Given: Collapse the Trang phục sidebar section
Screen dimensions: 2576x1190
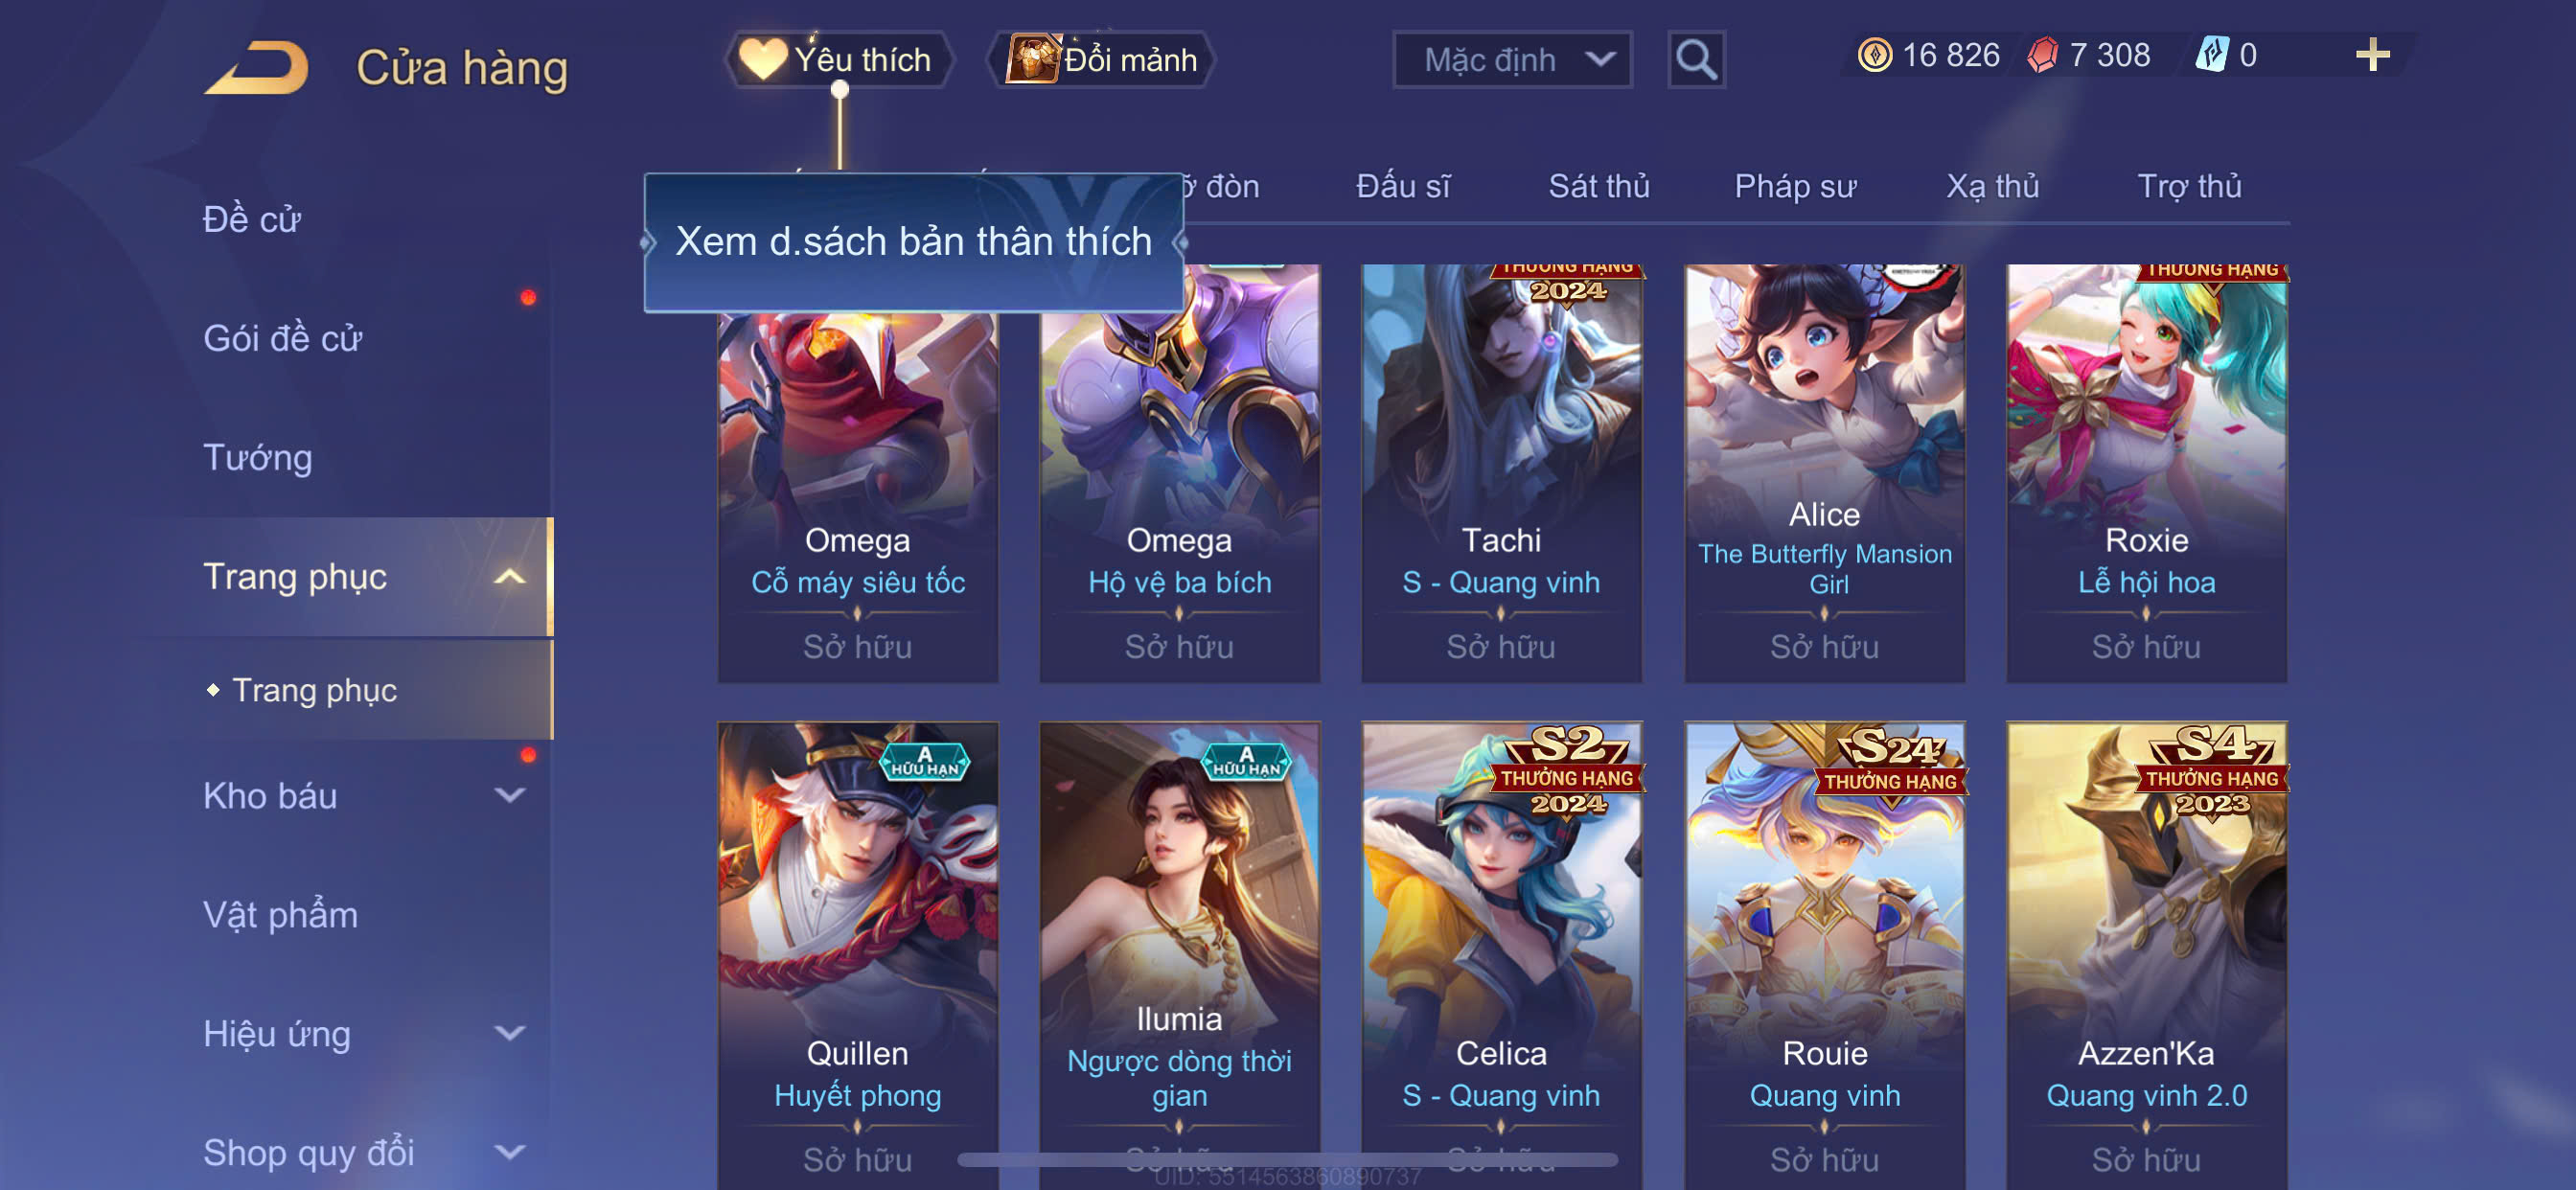Looking at the screenshot, I should coord(509,577).
